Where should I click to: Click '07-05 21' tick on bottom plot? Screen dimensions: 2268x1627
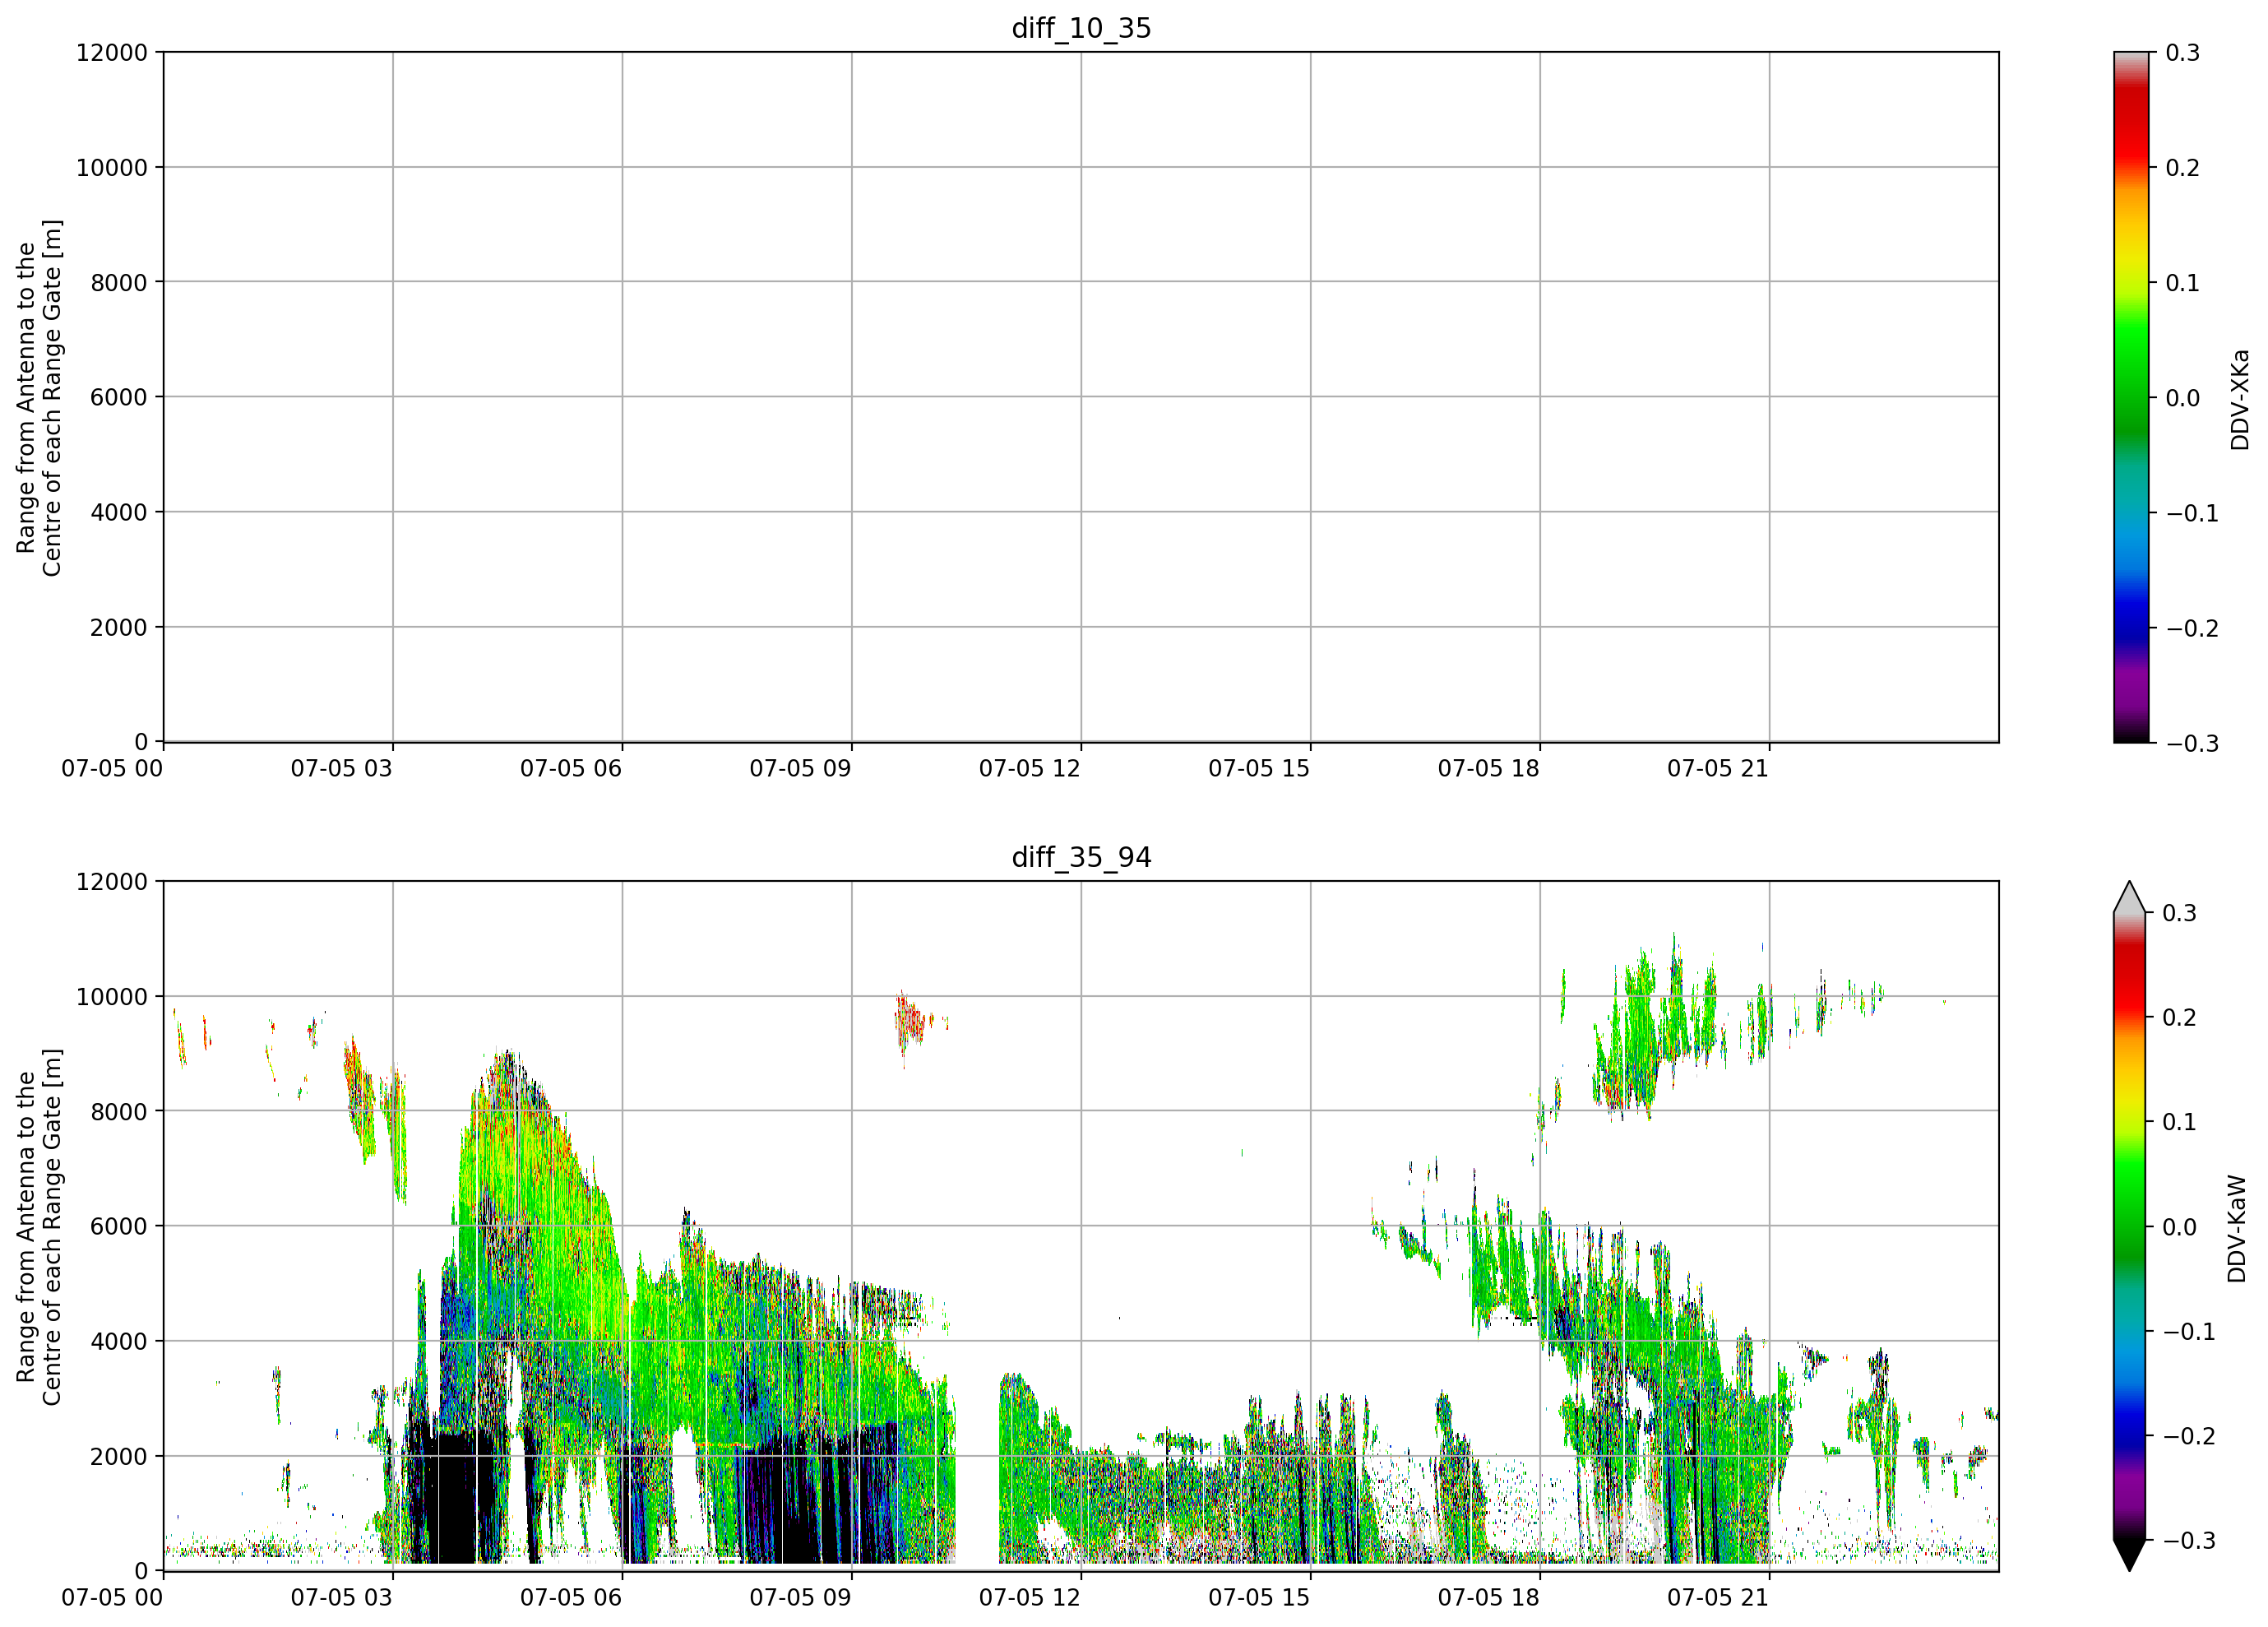click(x=1718, y=1597)
